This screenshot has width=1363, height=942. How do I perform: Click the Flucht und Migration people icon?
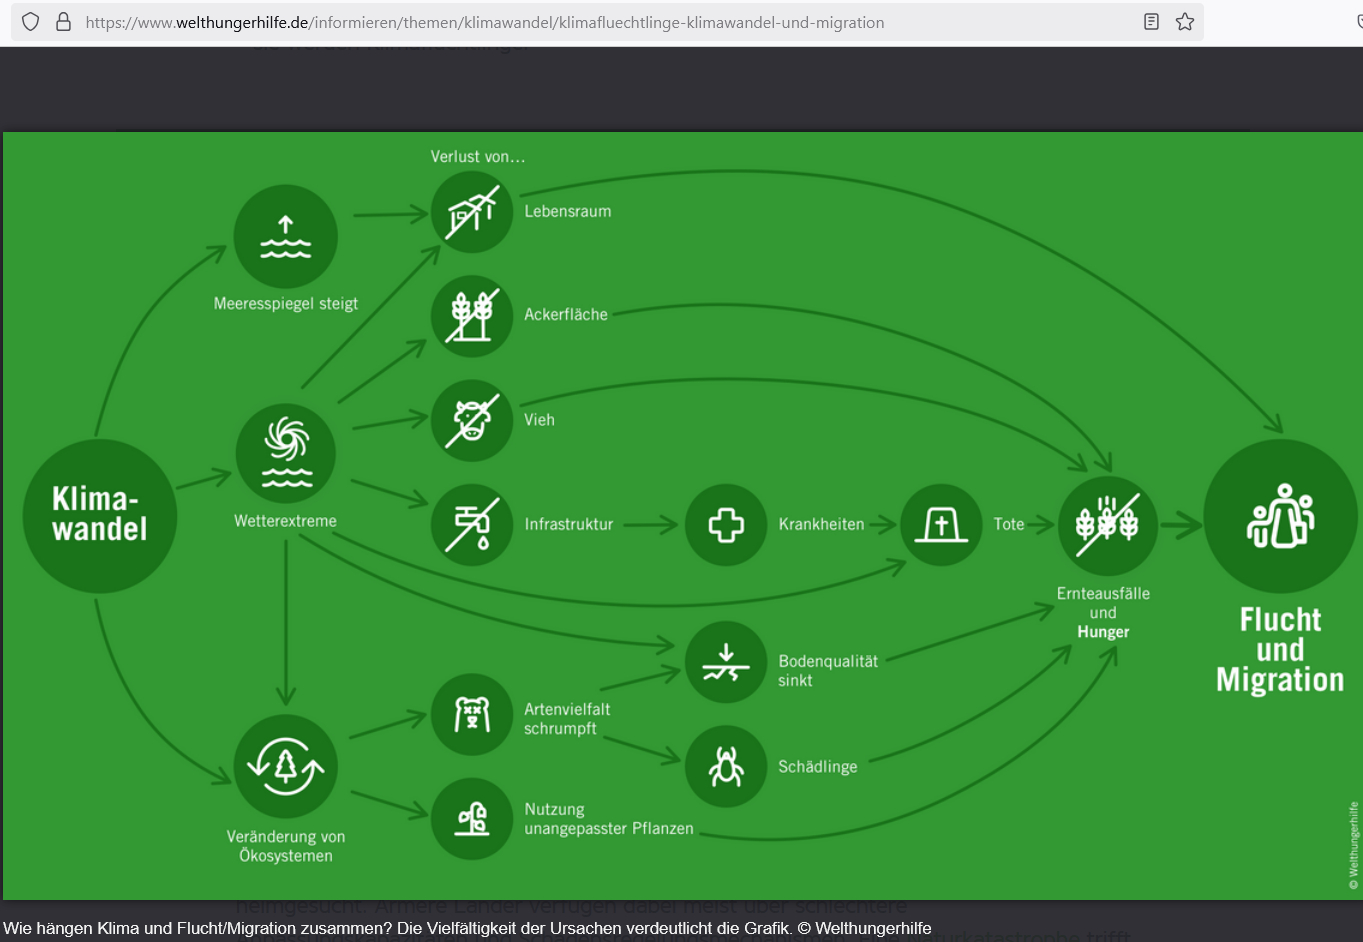(x=1280, y=516)
